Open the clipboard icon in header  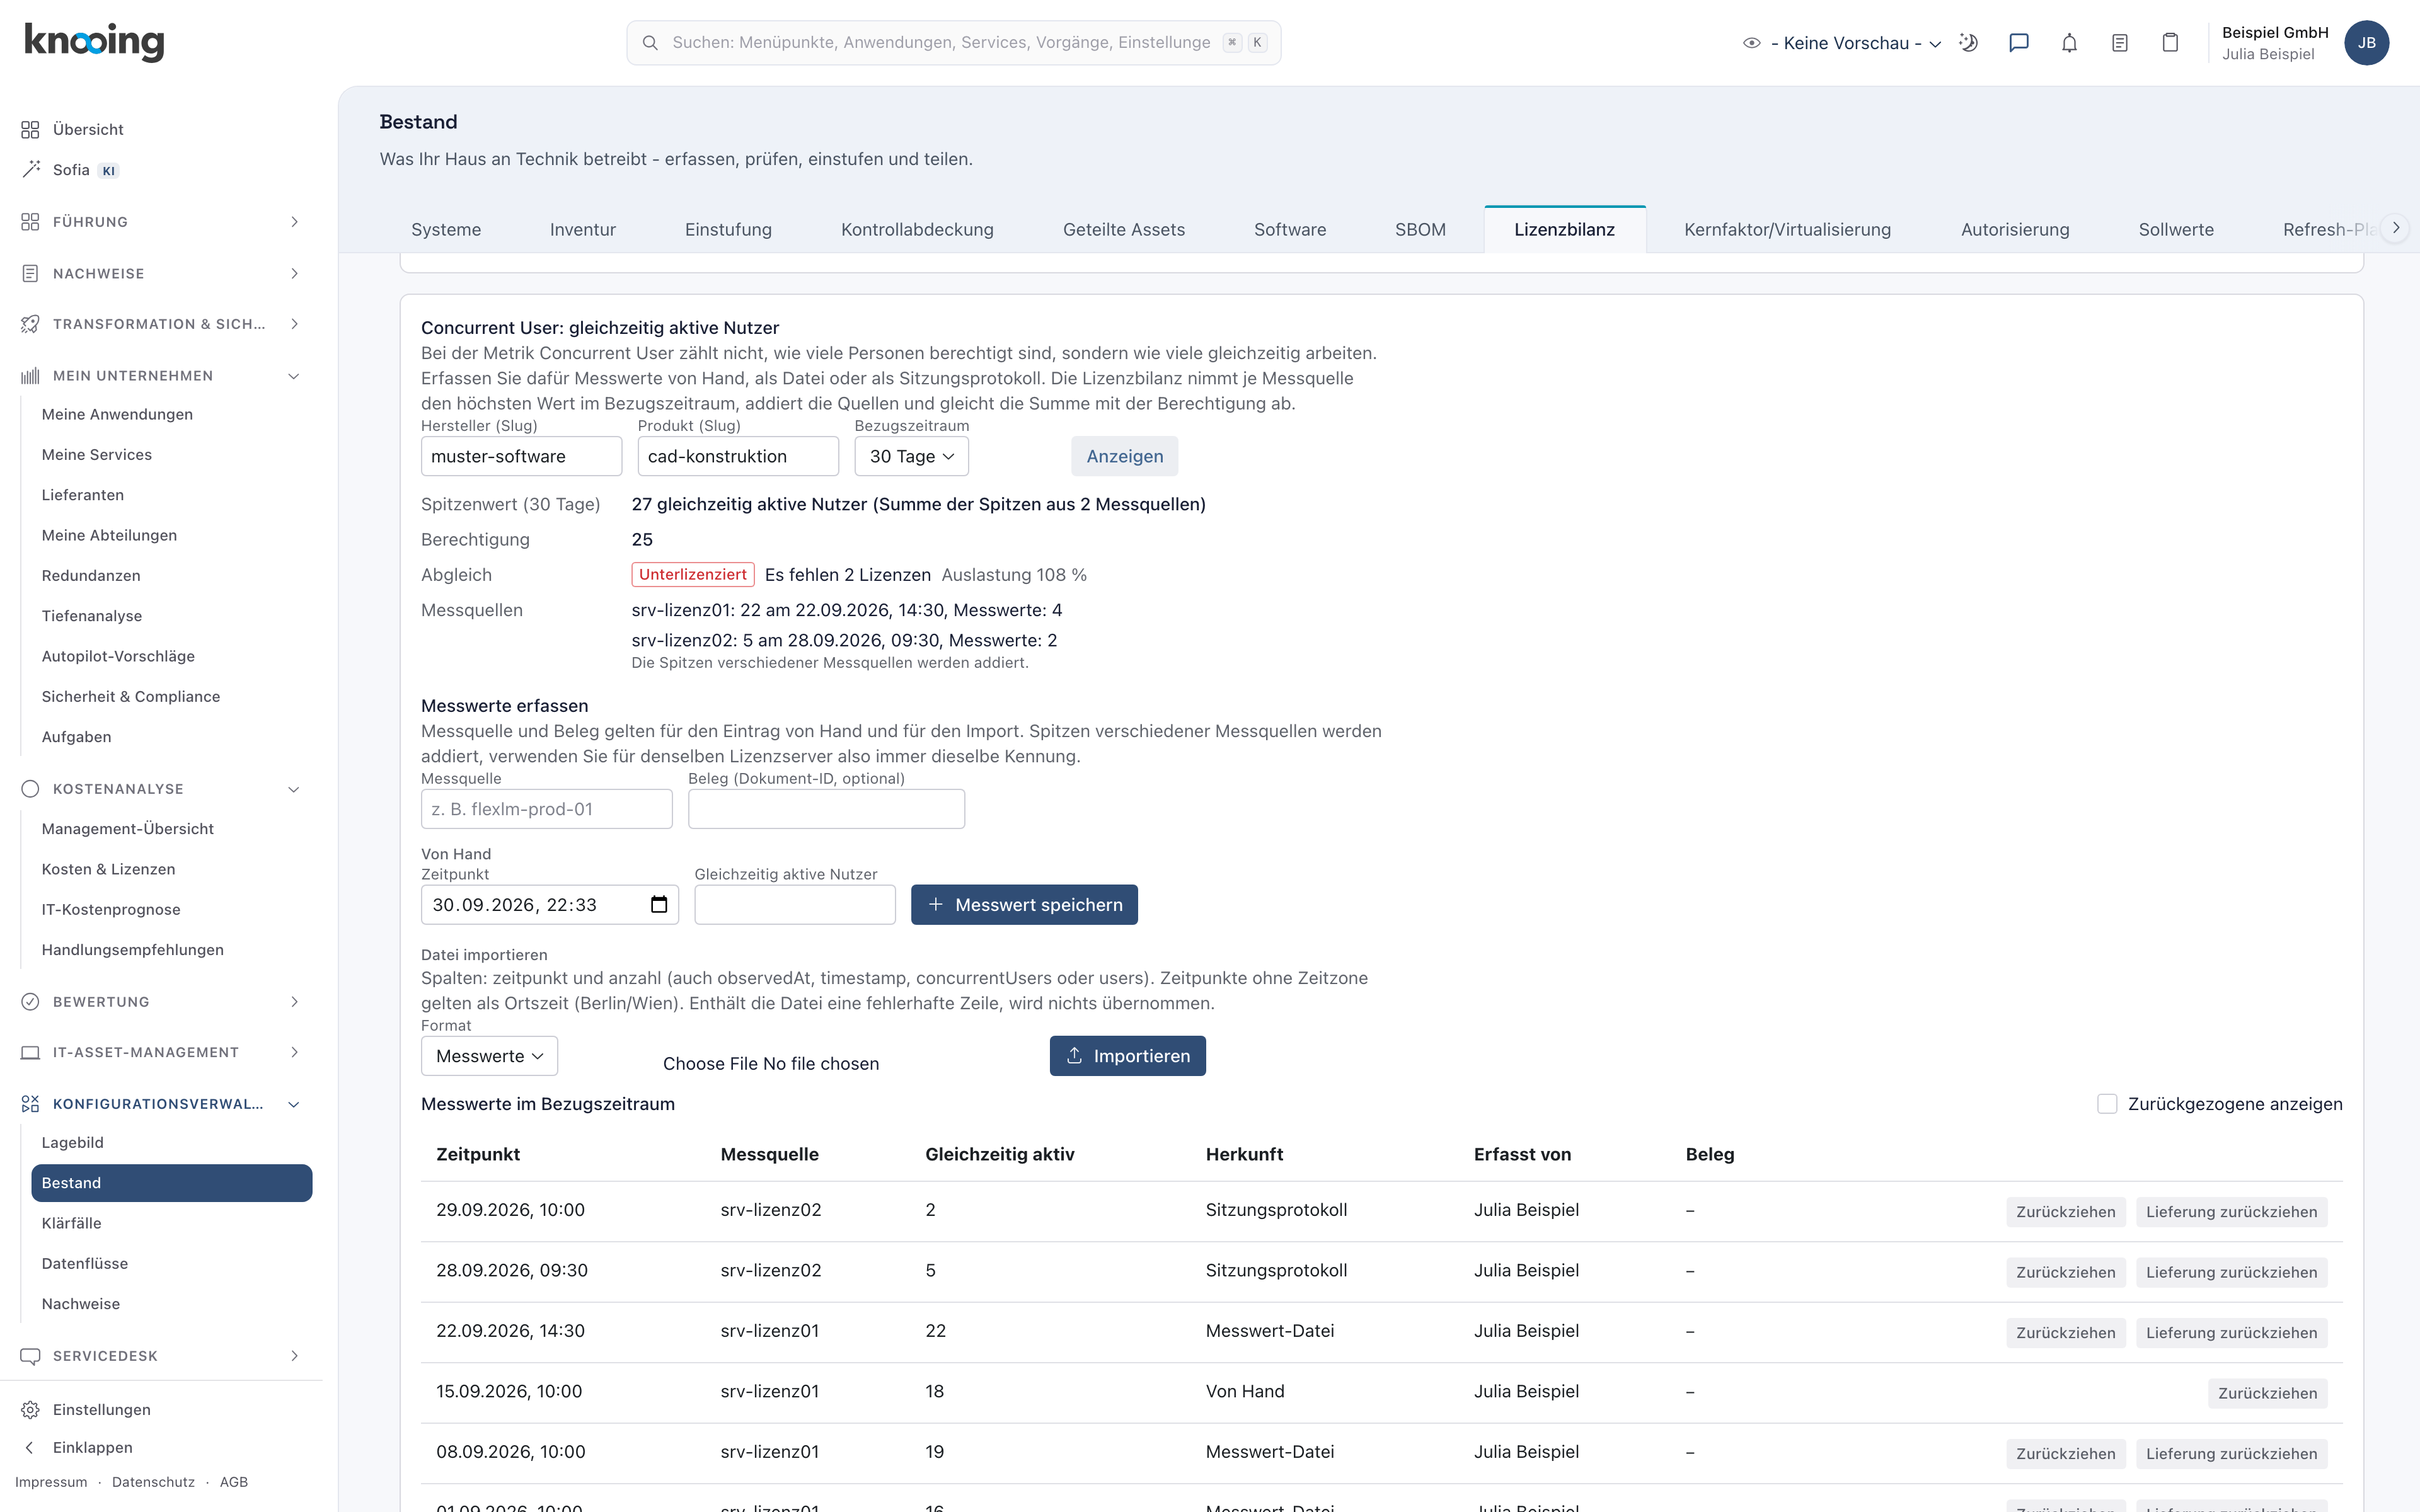point(2170,43)
